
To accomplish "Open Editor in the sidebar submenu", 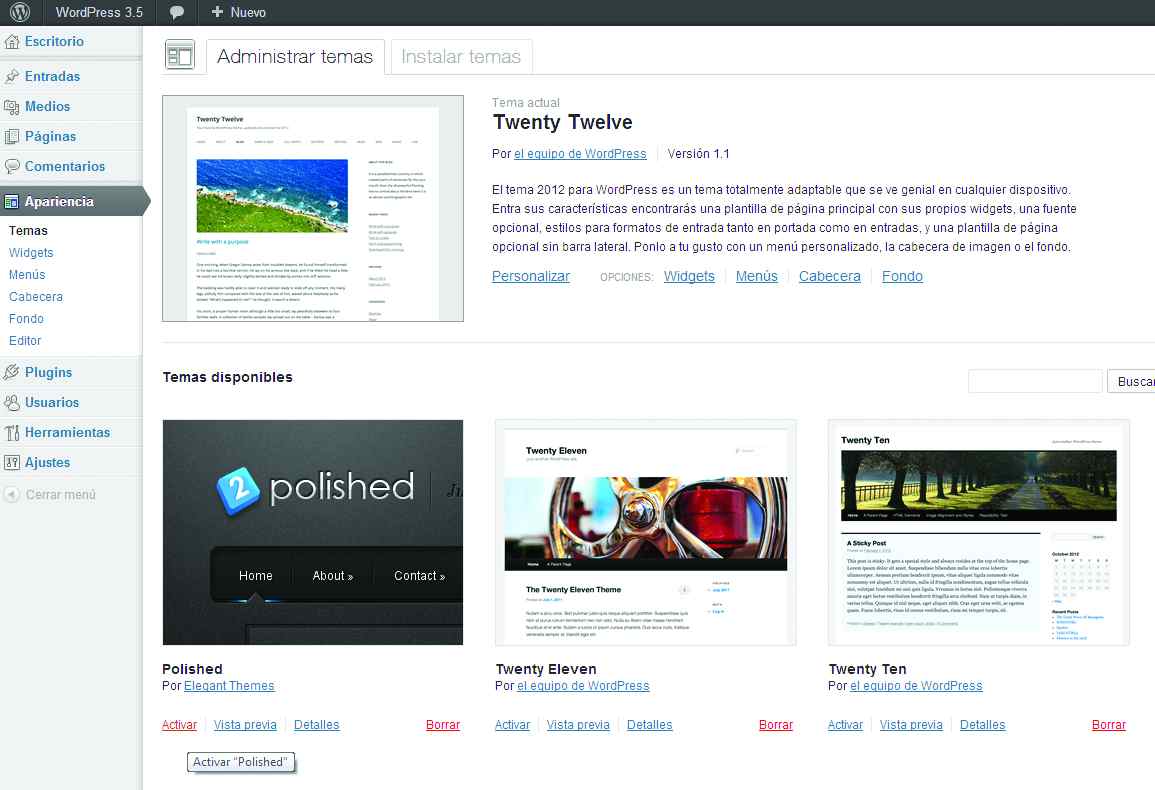I will [x=25, y=341].
